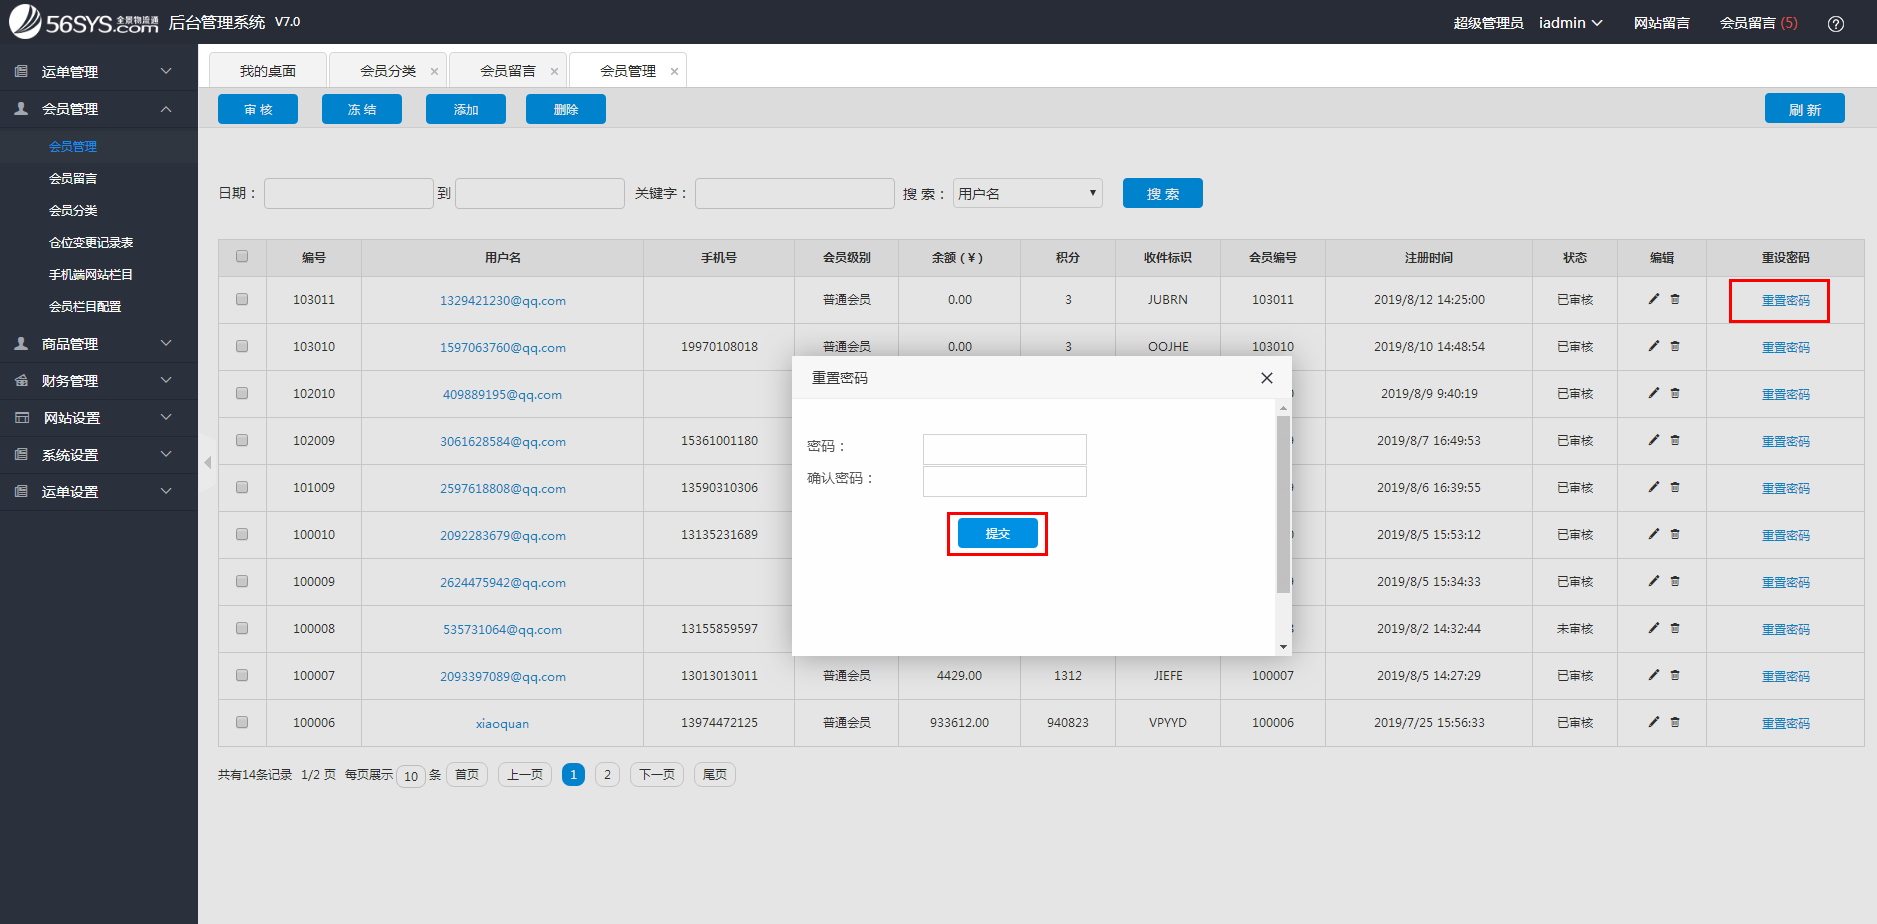The width and height of the screenshot is (1877, 924).
Task: Click the 商品管理 person icon
Action: (x=19, y=343)
